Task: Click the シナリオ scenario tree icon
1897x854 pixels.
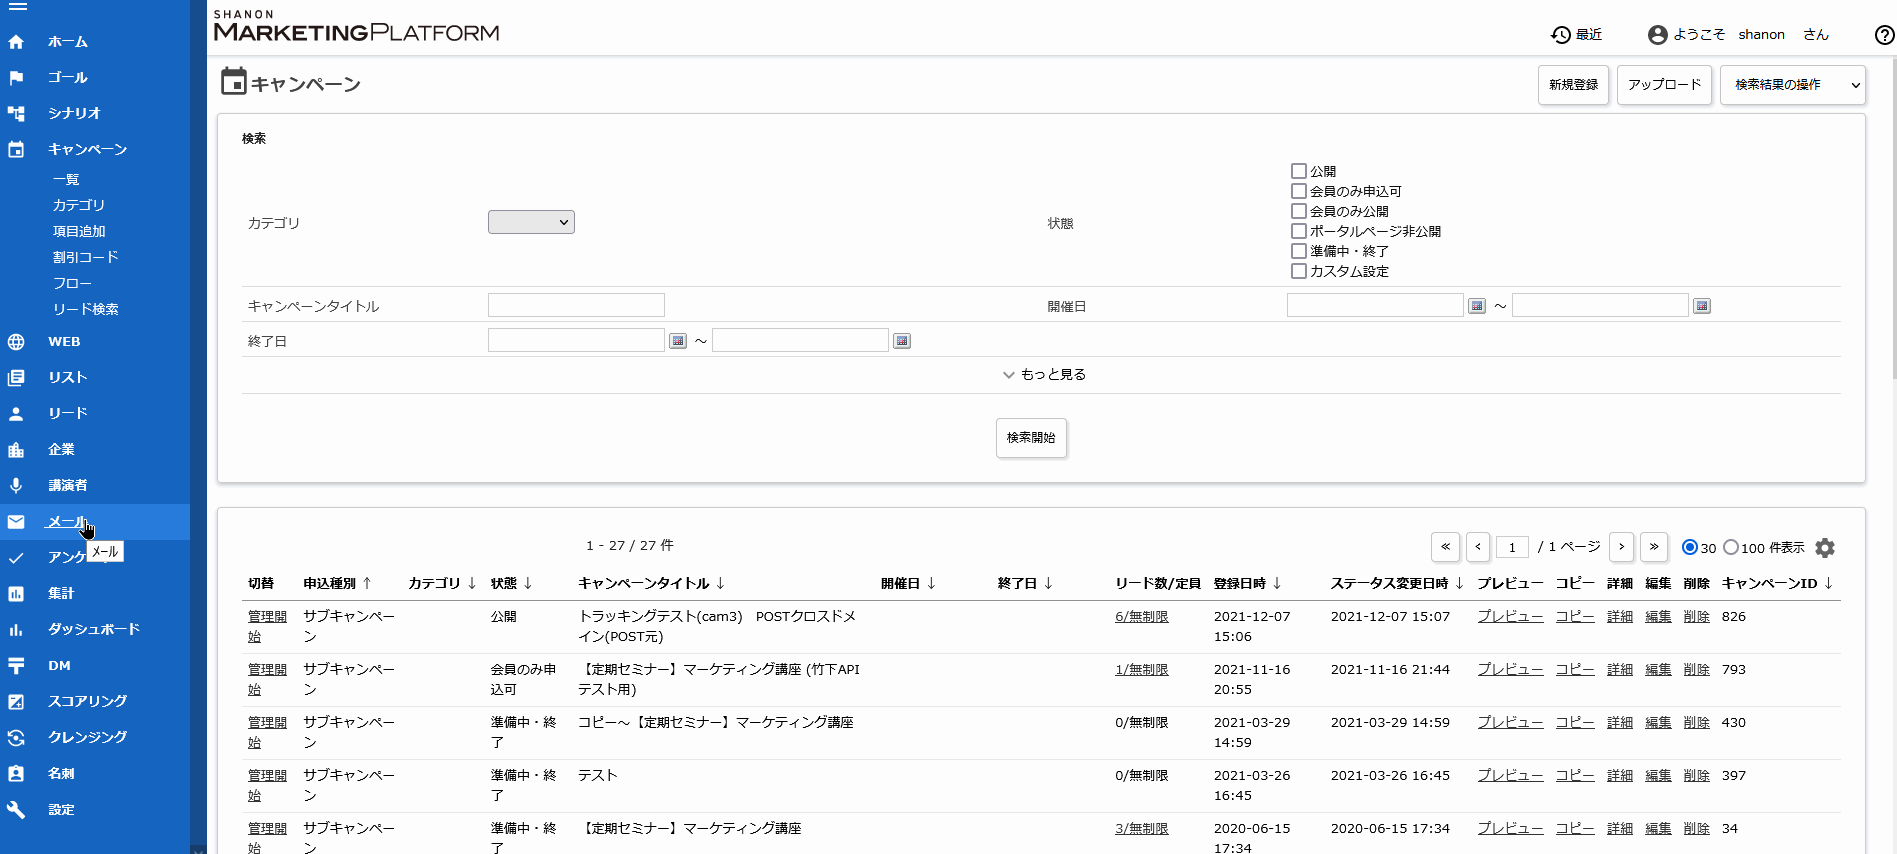Action: pos(16,114)
